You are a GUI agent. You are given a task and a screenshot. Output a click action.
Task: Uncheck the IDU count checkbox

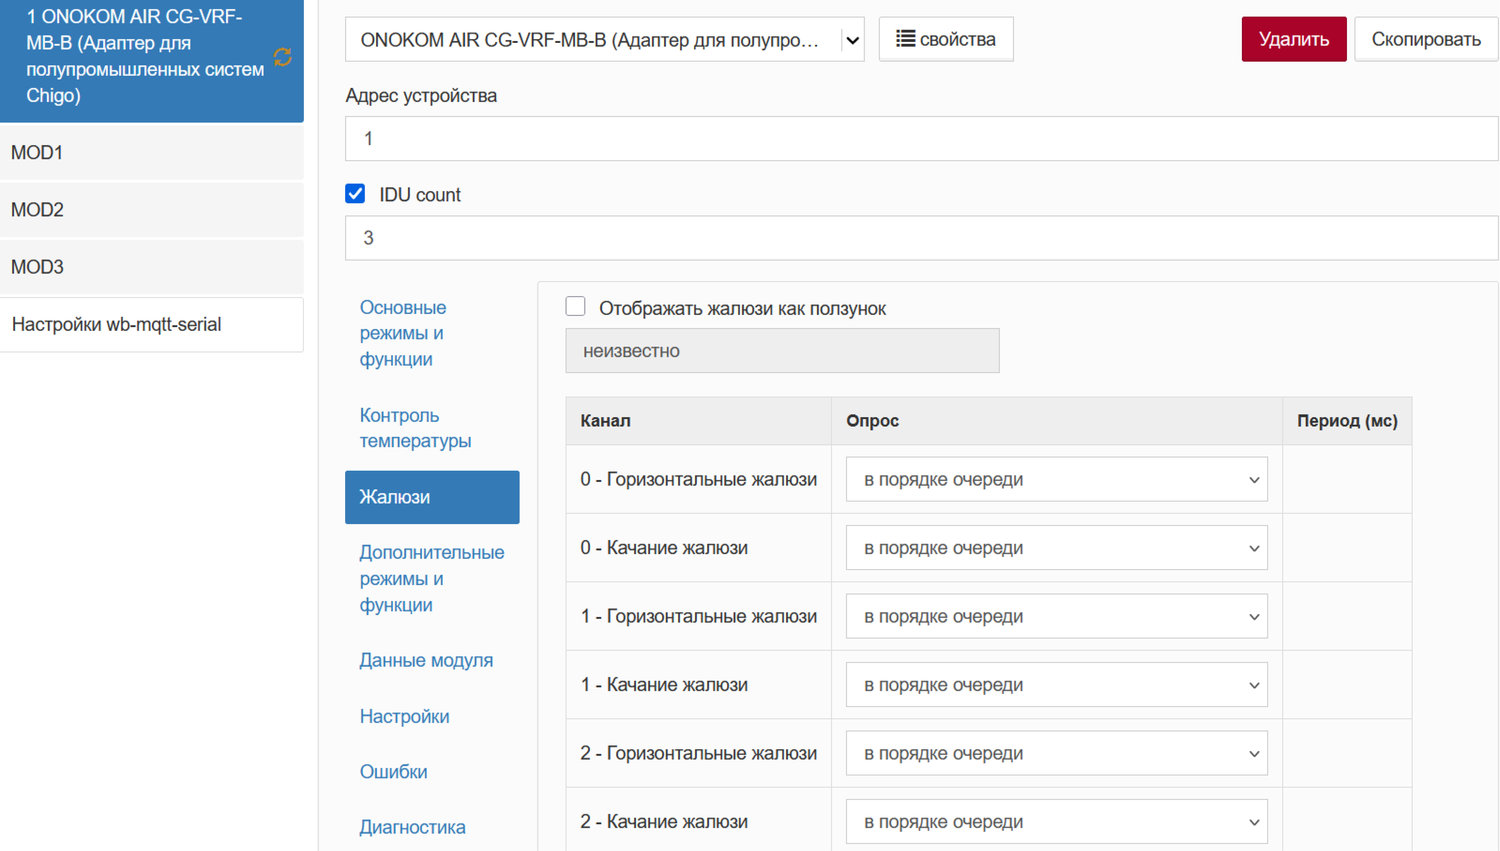pyautogui.click(x=355, y=194)
